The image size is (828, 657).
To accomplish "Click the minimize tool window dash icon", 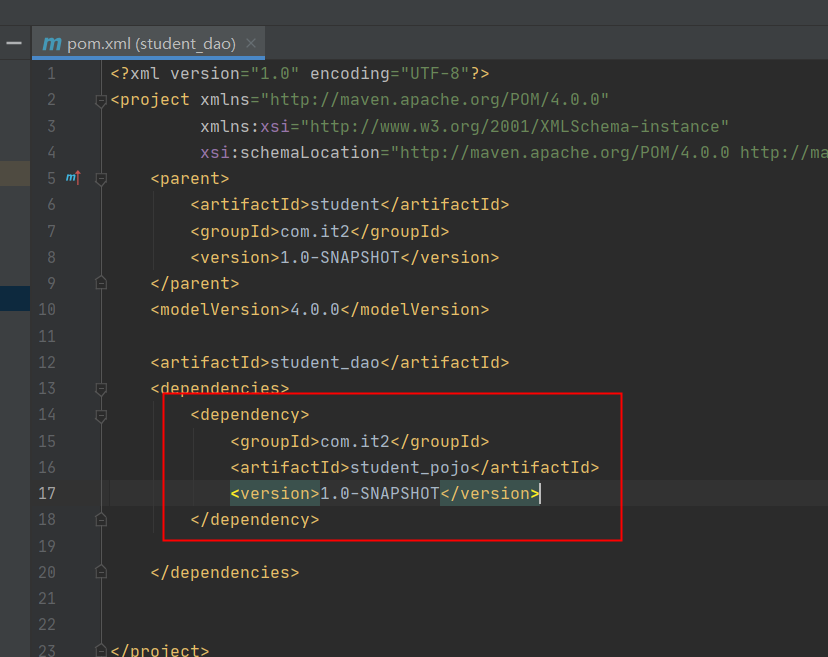I will (14, 43).
